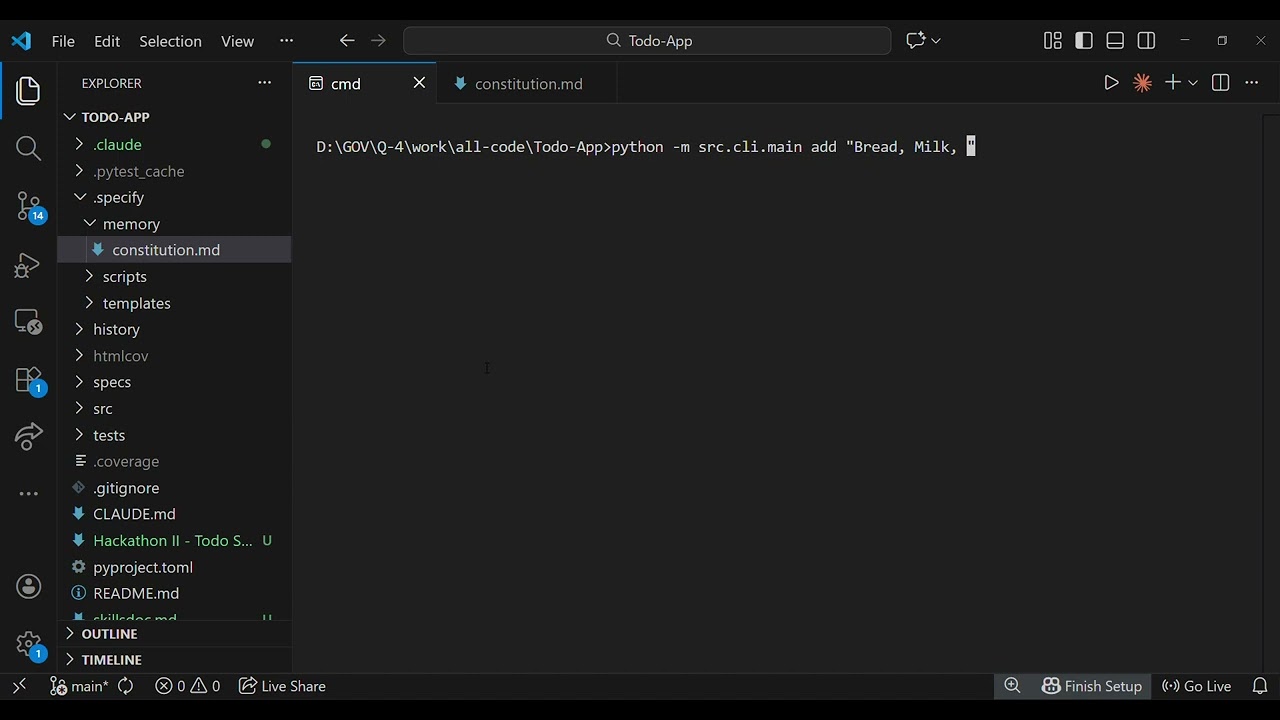1280x720 pixels.
Task: Open the zoom magnifier status bar item
Action: coord(1012,686)
